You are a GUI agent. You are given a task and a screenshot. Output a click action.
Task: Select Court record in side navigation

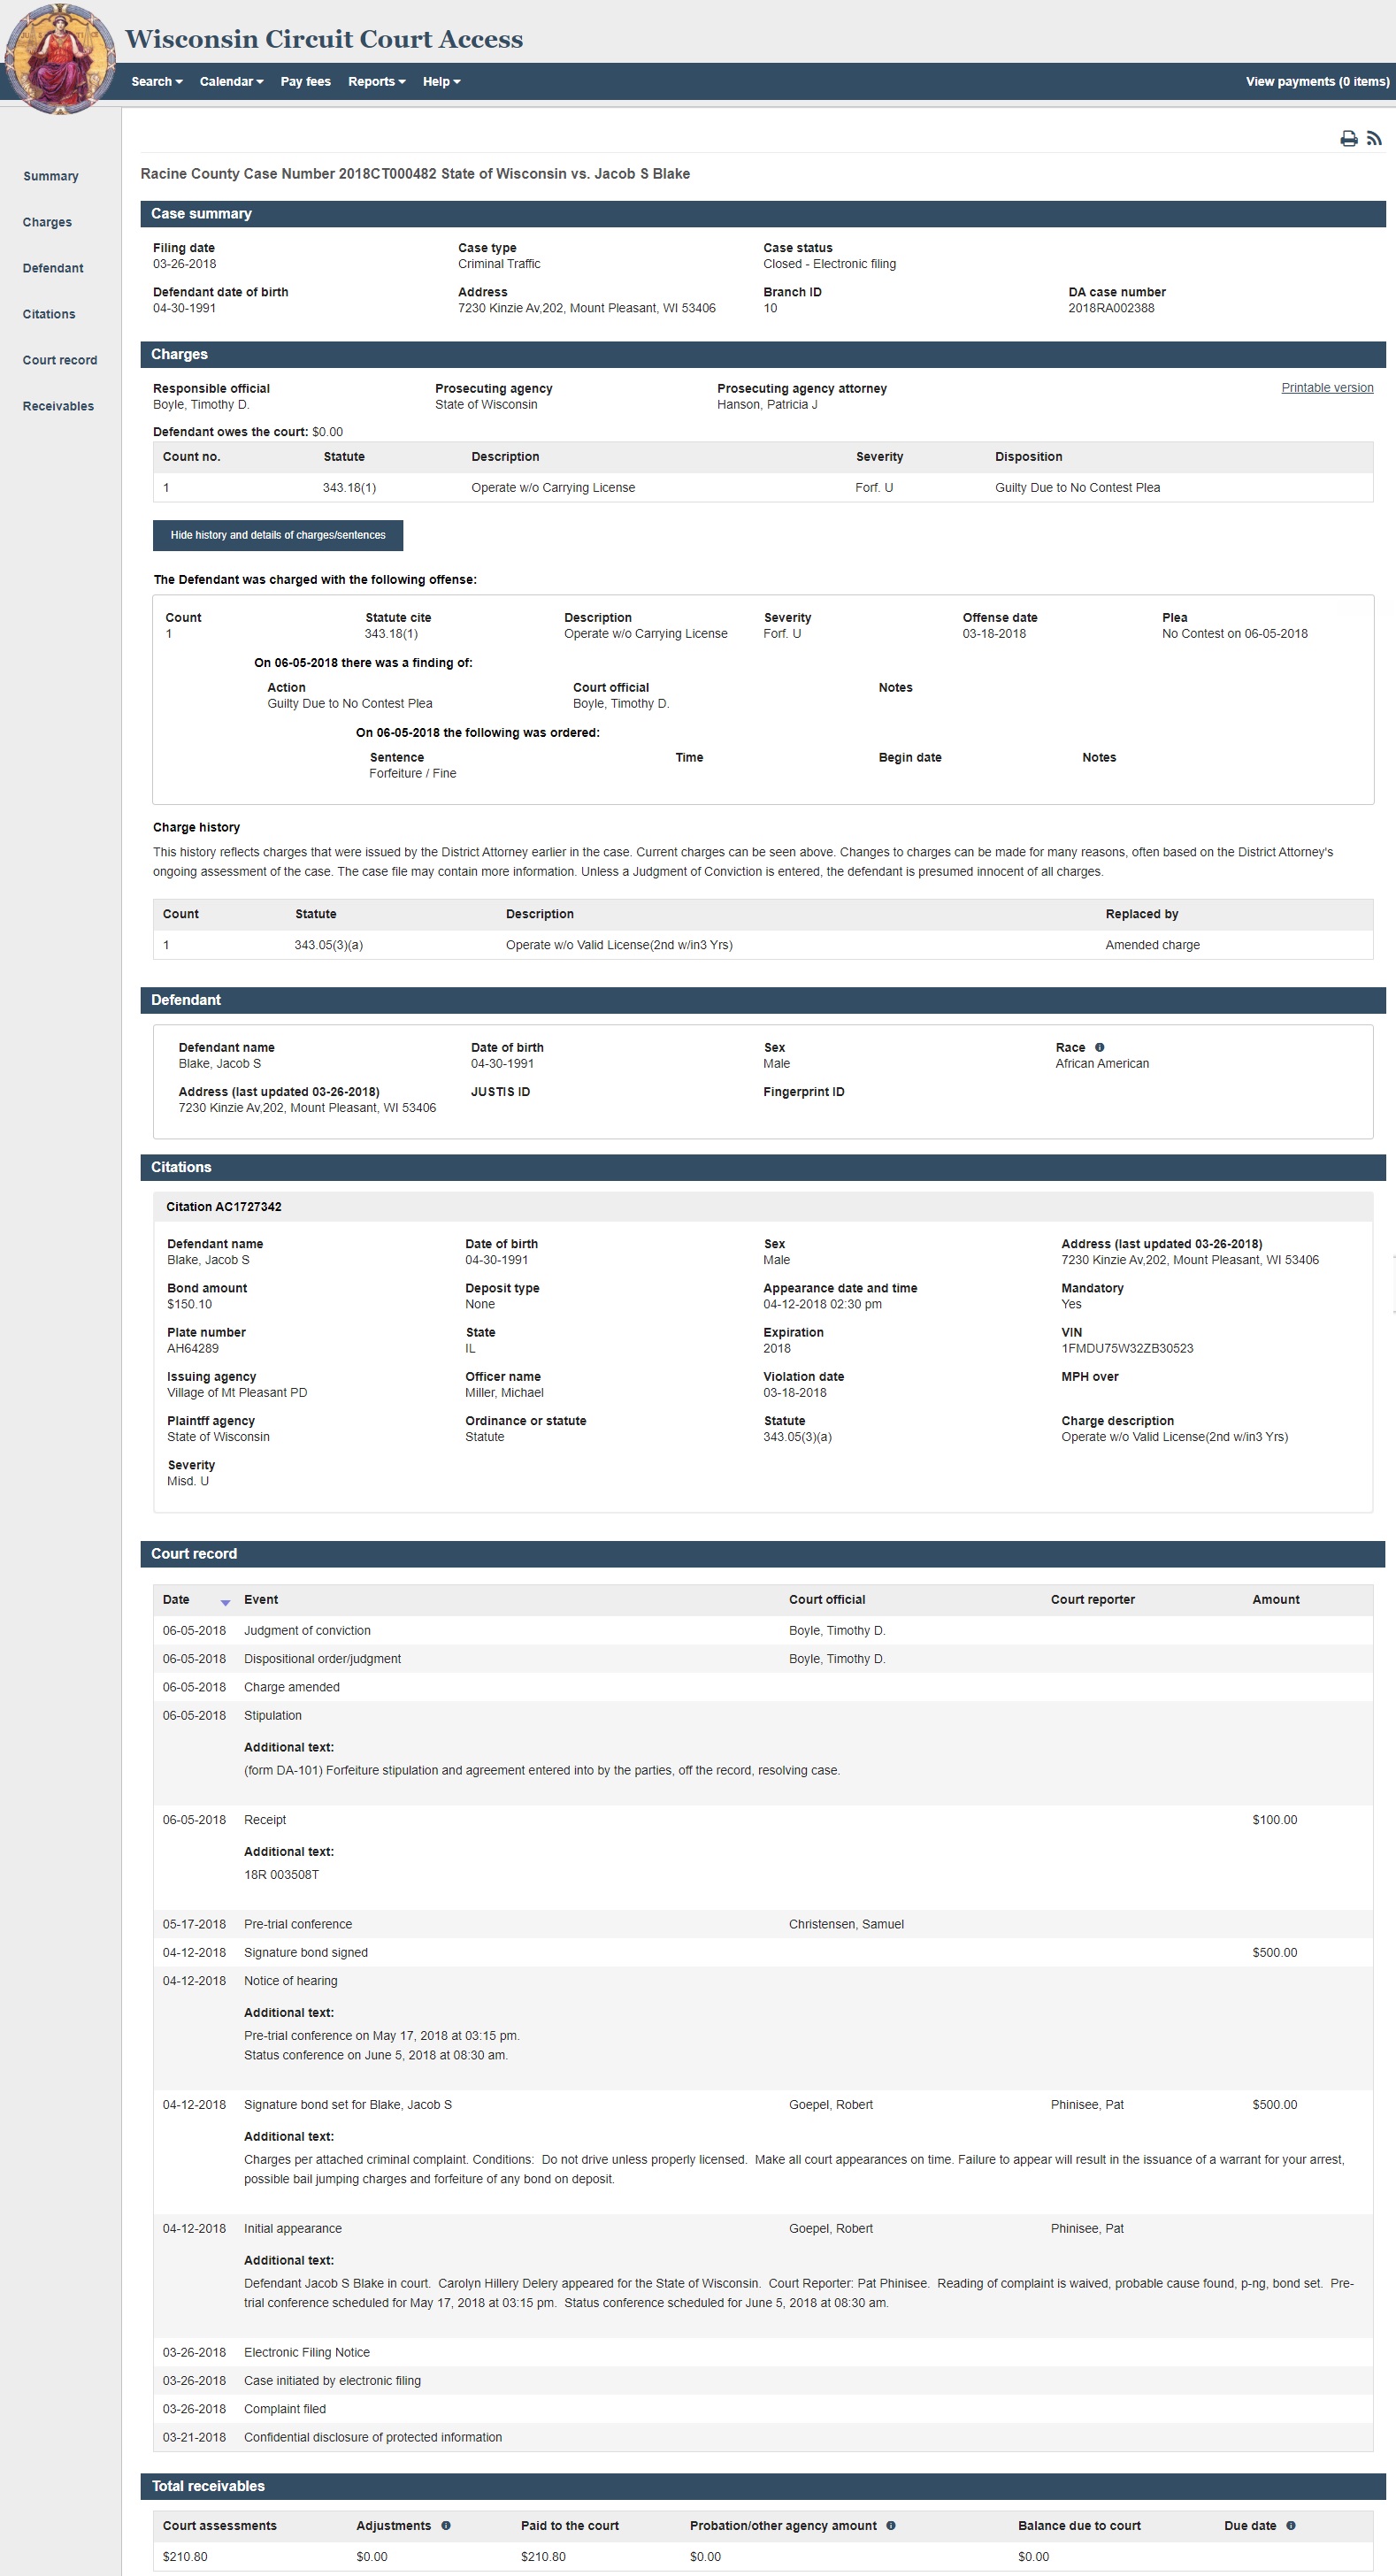point(60,360)
